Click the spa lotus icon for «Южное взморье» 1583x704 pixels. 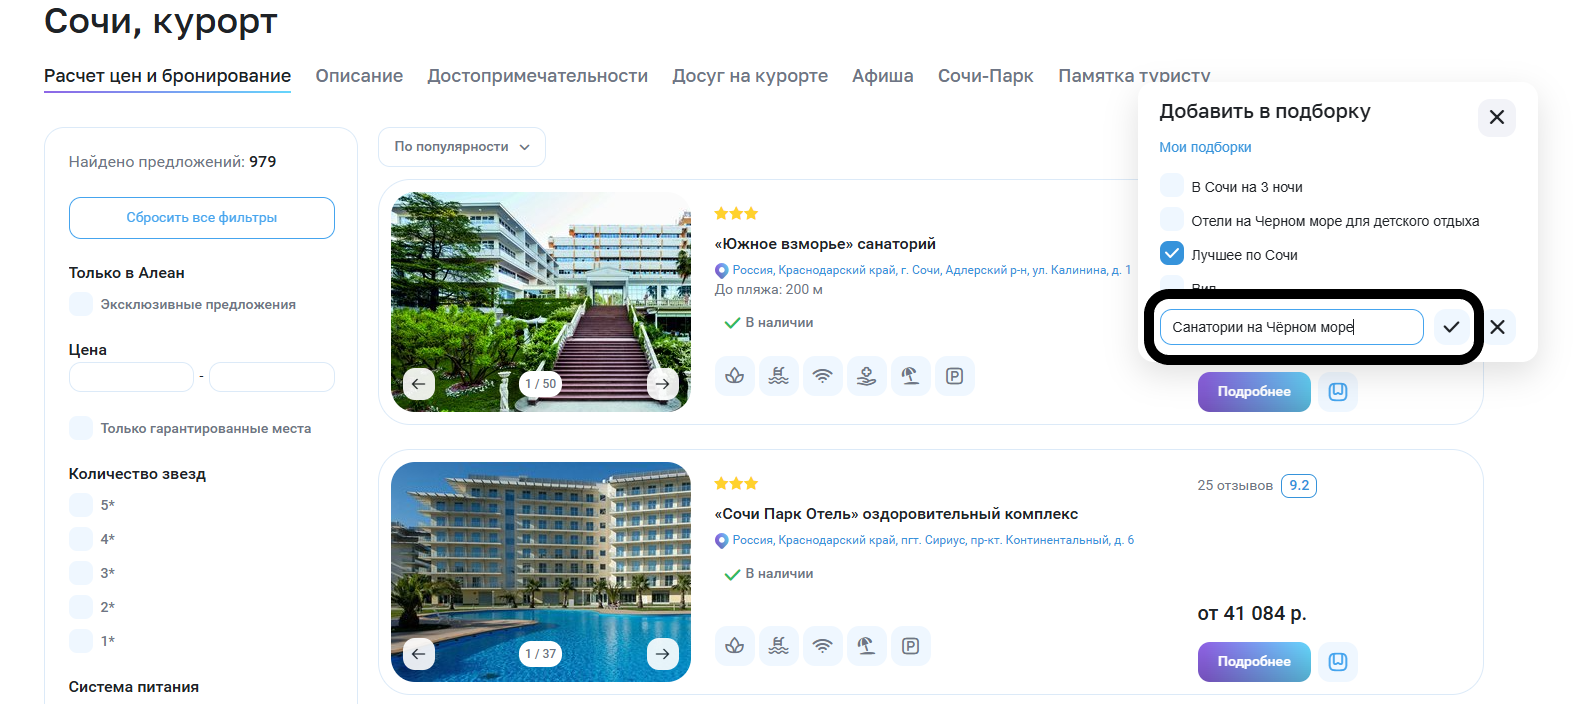[735, 376]
